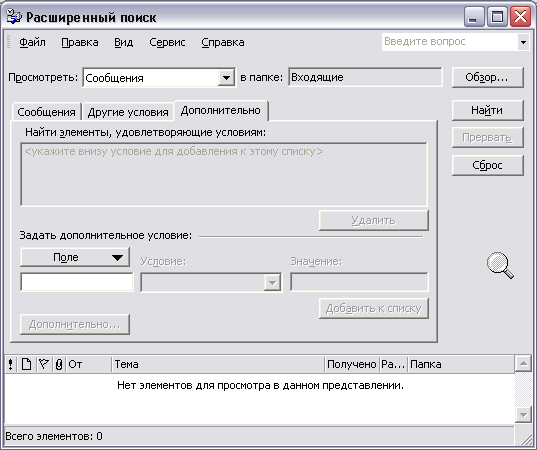
Task: Expand the Поле field selector button
Action: pyautogui.click(x=75, y=257)
